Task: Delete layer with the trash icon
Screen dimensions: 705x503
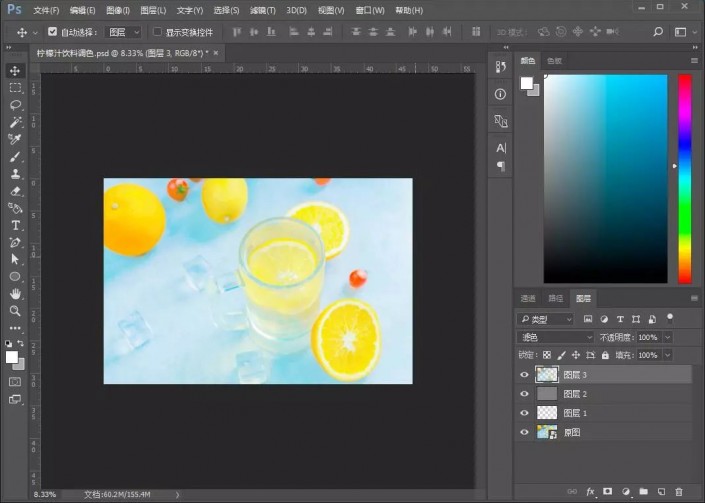Action: 679,492
